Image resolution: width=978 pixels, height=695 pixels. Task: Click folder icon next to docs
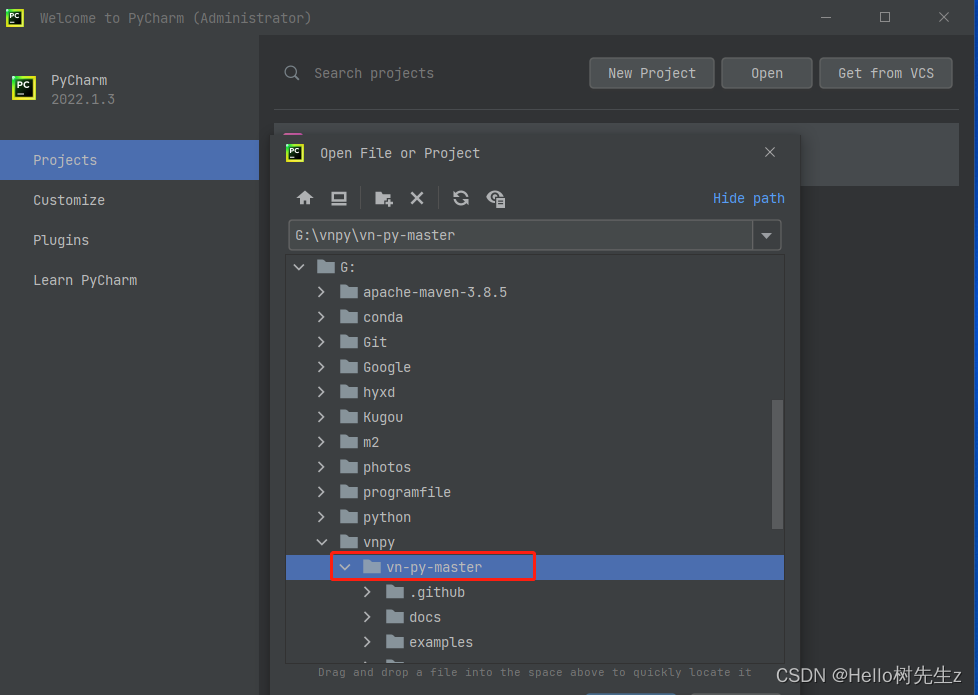coord(395,616)
